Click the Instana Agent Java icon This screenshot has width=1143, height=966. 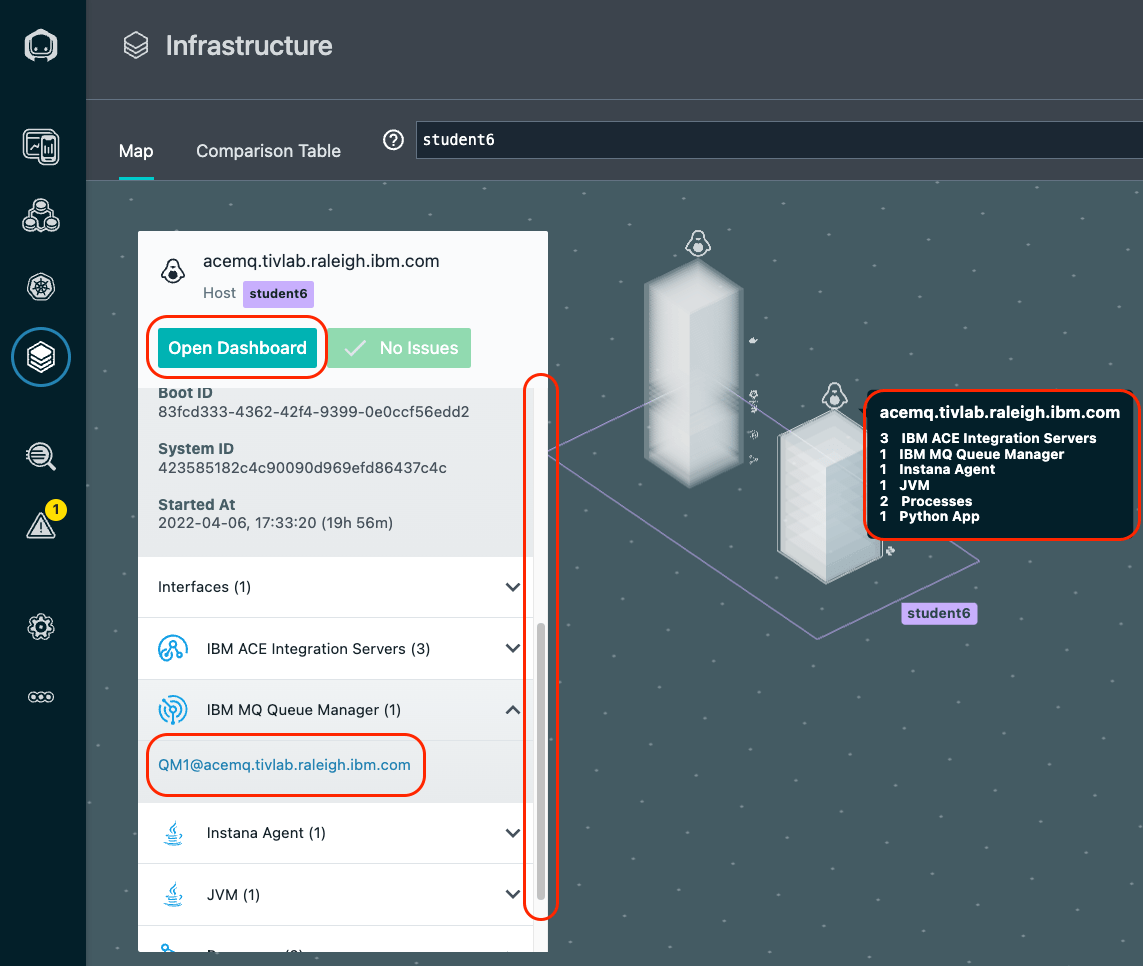click(x=173, y=833)
